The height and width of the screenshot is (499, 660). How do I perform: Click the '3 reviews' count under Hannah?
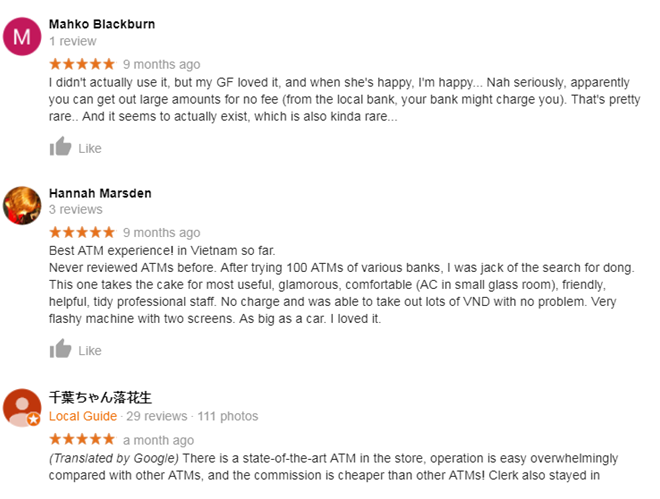point(76,209)
